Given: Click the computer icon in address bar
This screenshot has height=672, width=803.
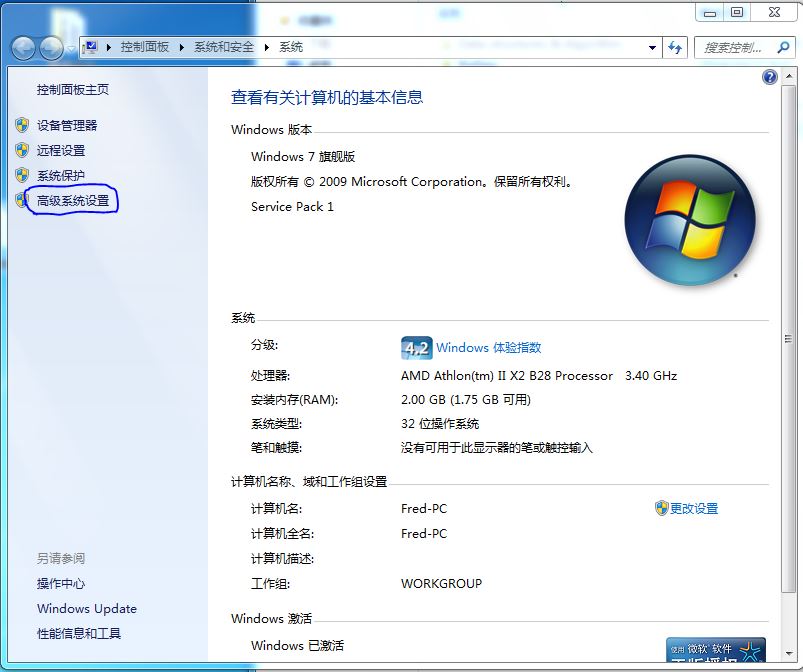Looking at the screenshot, I should pyautogui.click(x=91, y=47).
